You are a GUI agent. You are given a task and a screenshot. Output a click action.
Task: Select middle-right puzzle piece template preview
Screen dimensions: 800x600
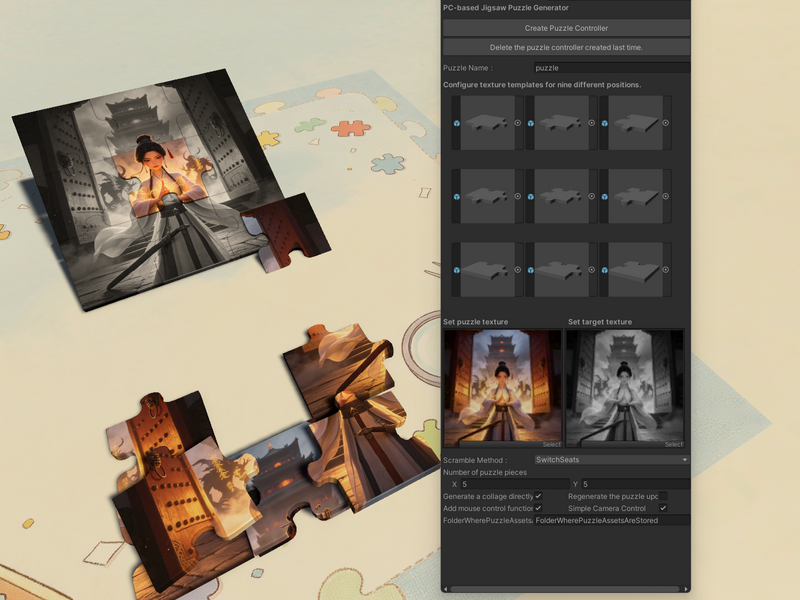pos(635,196)
